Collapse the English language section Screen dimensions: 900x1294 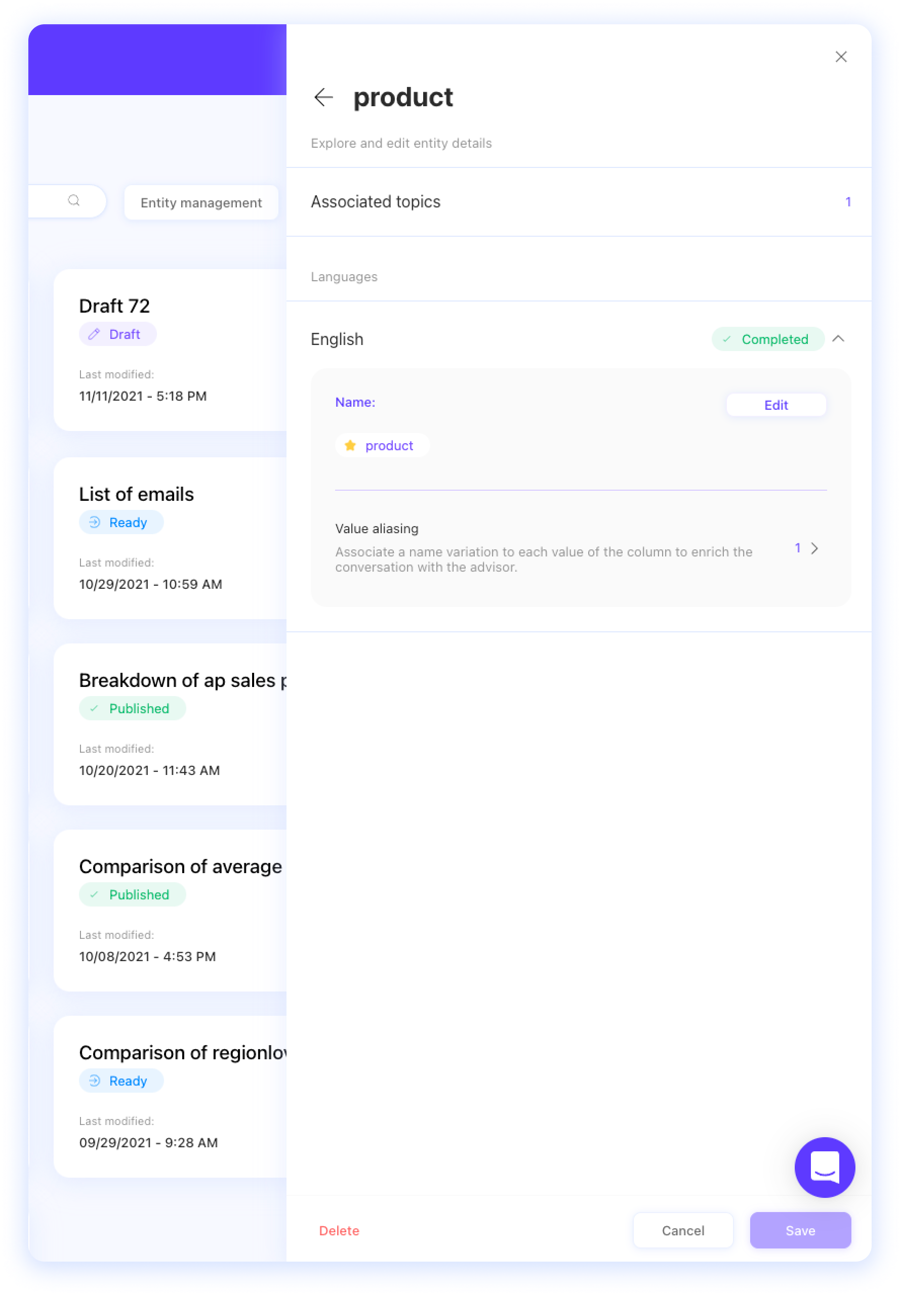coord(838,339)
